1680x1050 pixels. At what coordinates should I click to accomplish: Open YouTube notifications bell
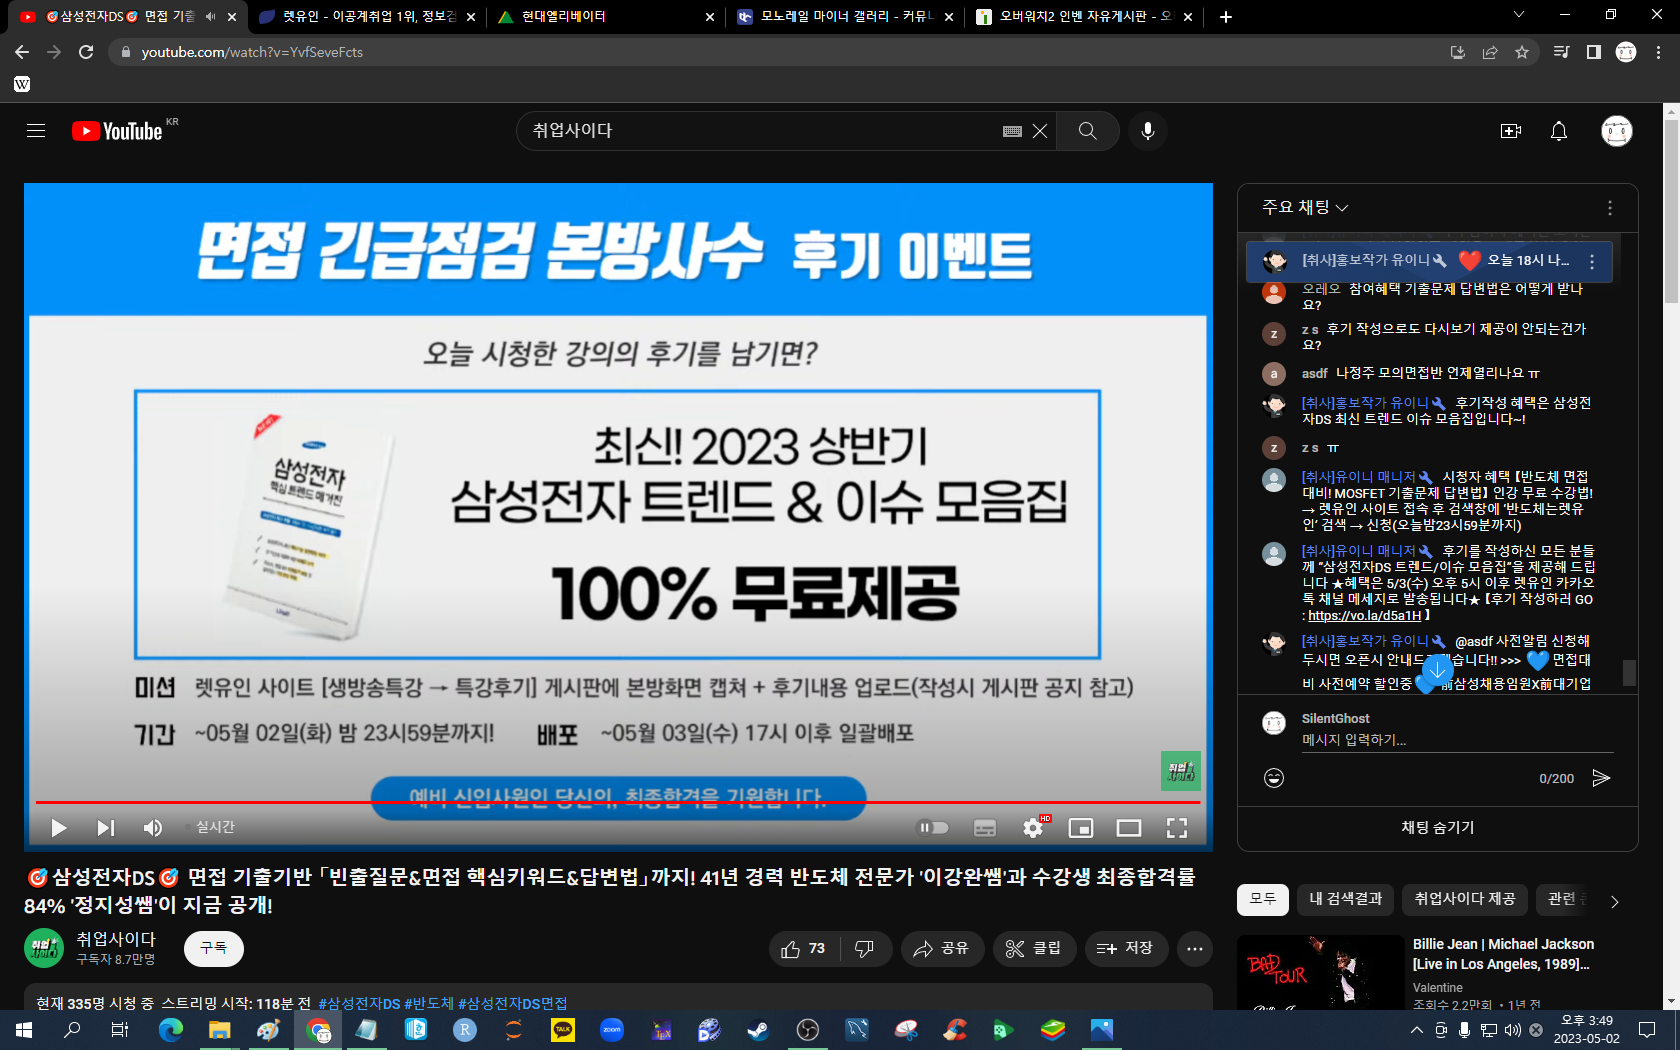[1558, 131]
